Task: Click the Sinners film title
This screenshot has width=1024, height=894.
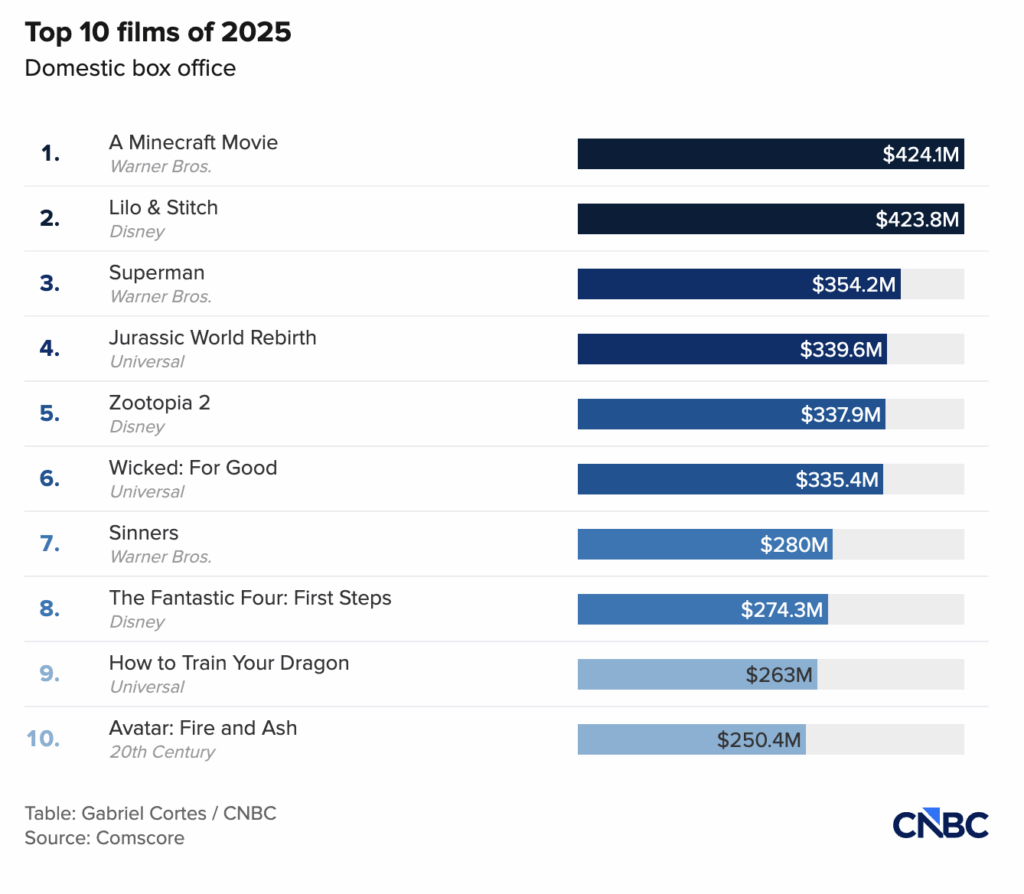Action: pos(143,533)
